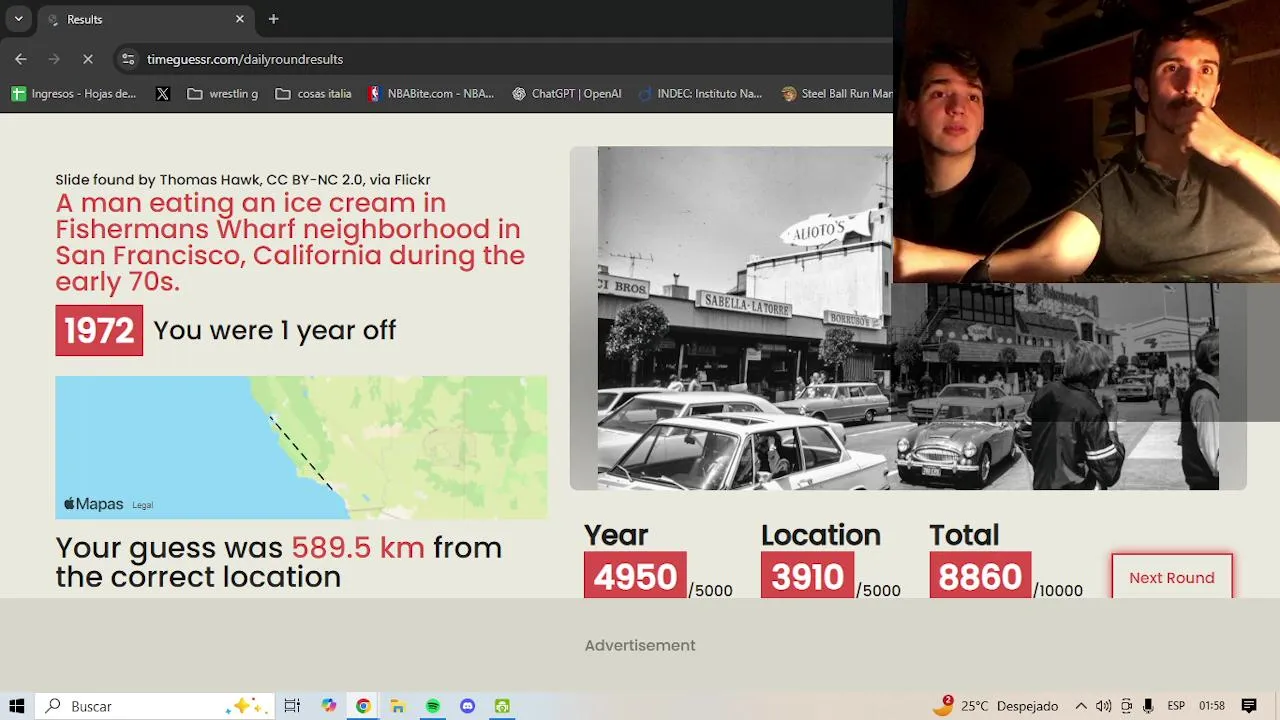The height and width of the screenshot is (720, 1280).
Task: Click the Advertisement label
Action: point(640,645)
